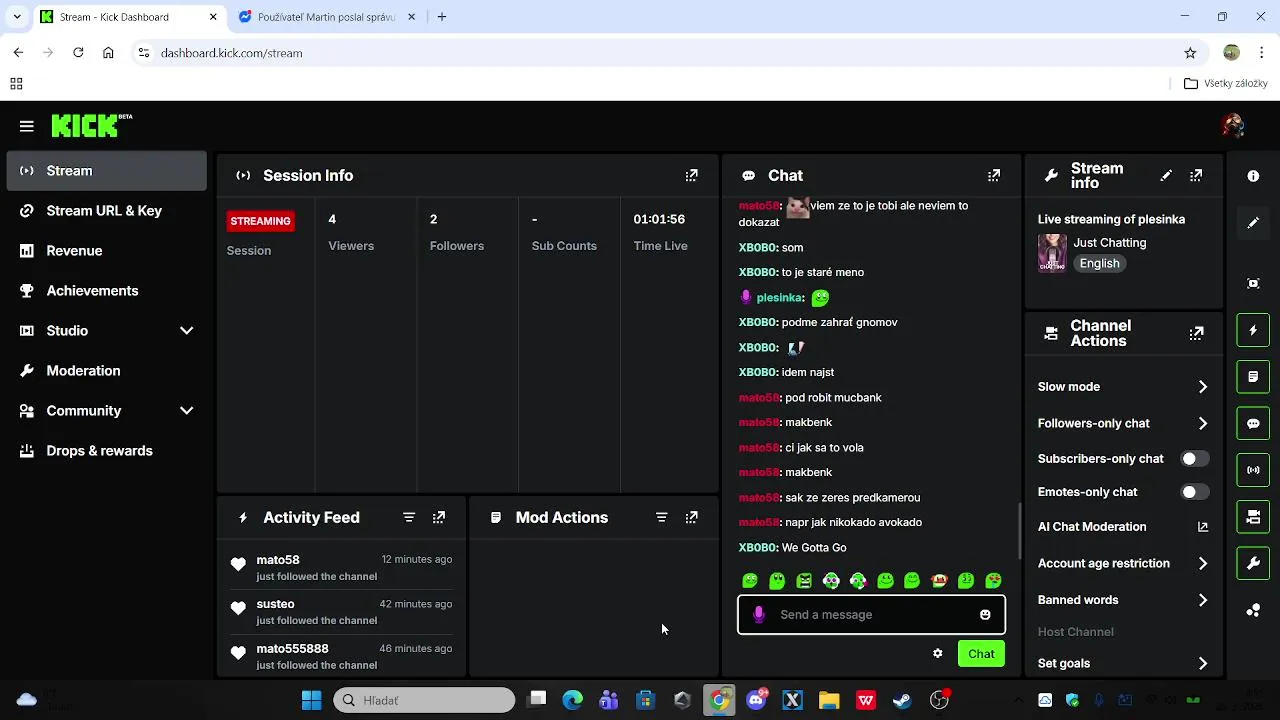The image size is (1280, 720).
Task: Switch to the Používateľ Martin browser tab
Action: coord(326,17)
